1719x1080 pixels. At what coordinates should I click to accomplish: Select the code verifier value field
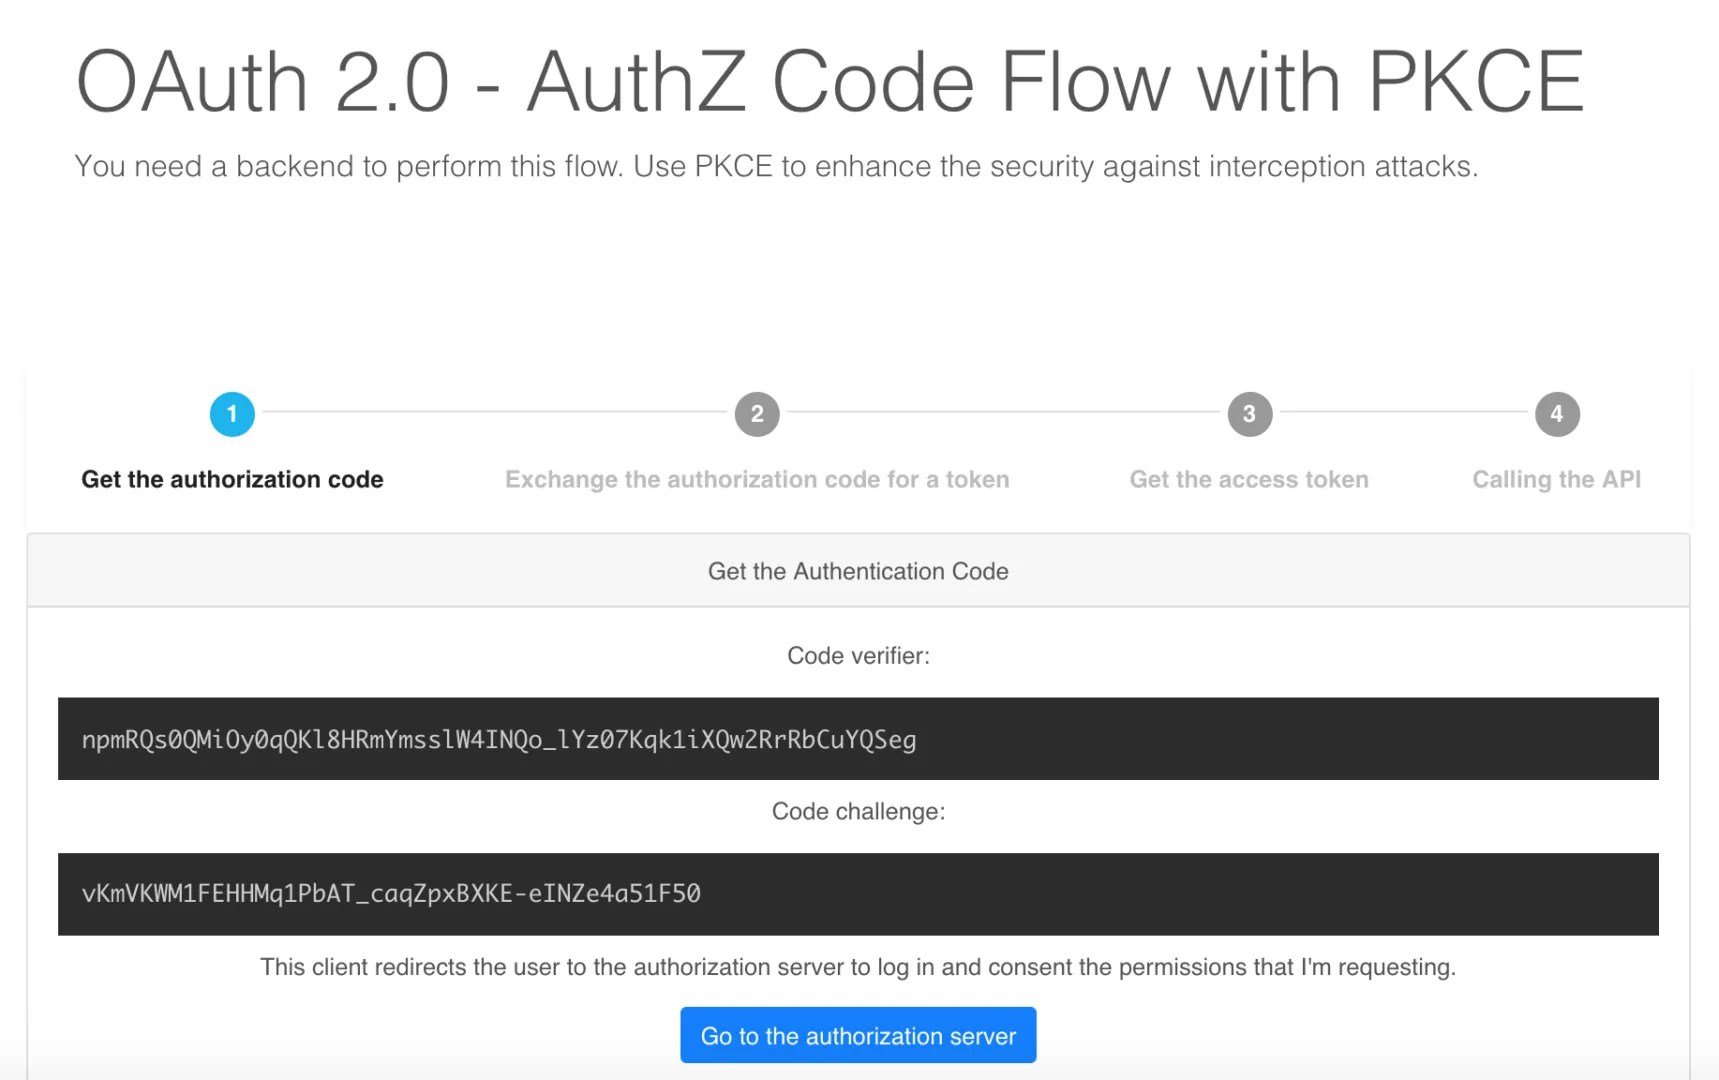[858, 738]
